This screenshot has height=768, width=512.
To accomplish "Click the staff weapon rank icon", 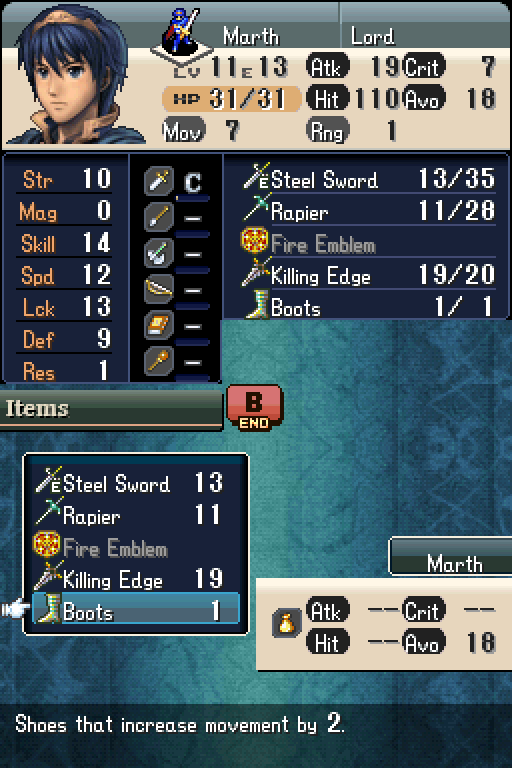I will coord(159,361).
